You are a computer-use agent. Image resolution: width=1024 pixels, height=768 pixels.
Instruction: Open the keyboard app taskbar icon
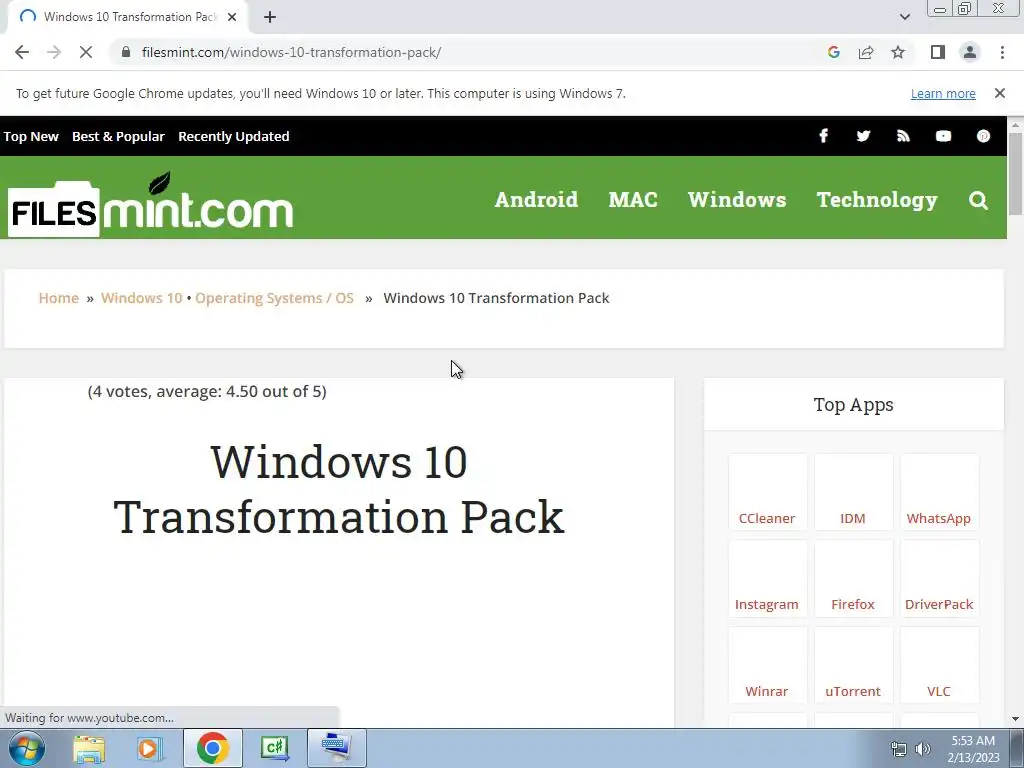[336, 748]
